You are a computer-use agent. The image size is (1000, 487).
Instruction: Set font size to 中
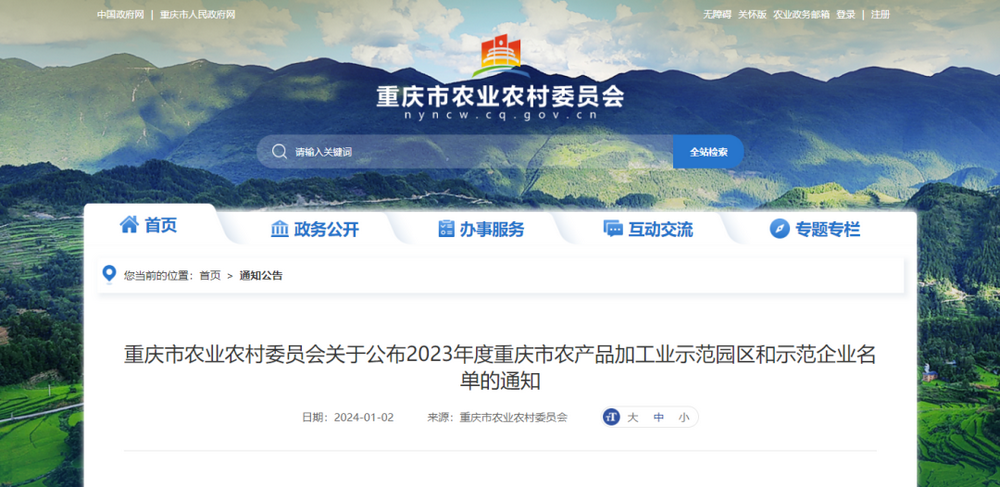(658, 418)
